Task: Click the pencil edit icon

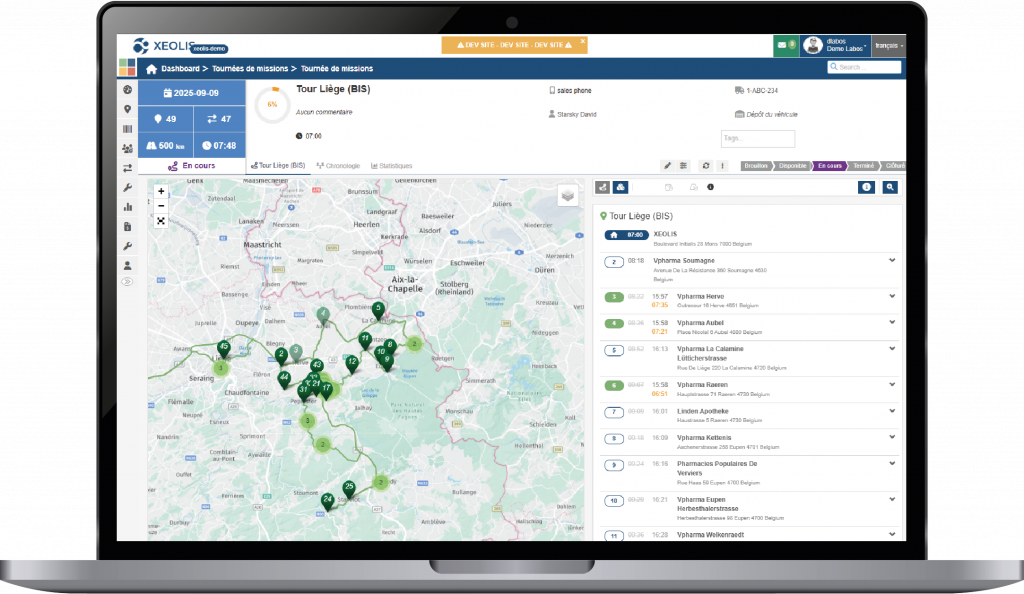Action: point(667,166)
